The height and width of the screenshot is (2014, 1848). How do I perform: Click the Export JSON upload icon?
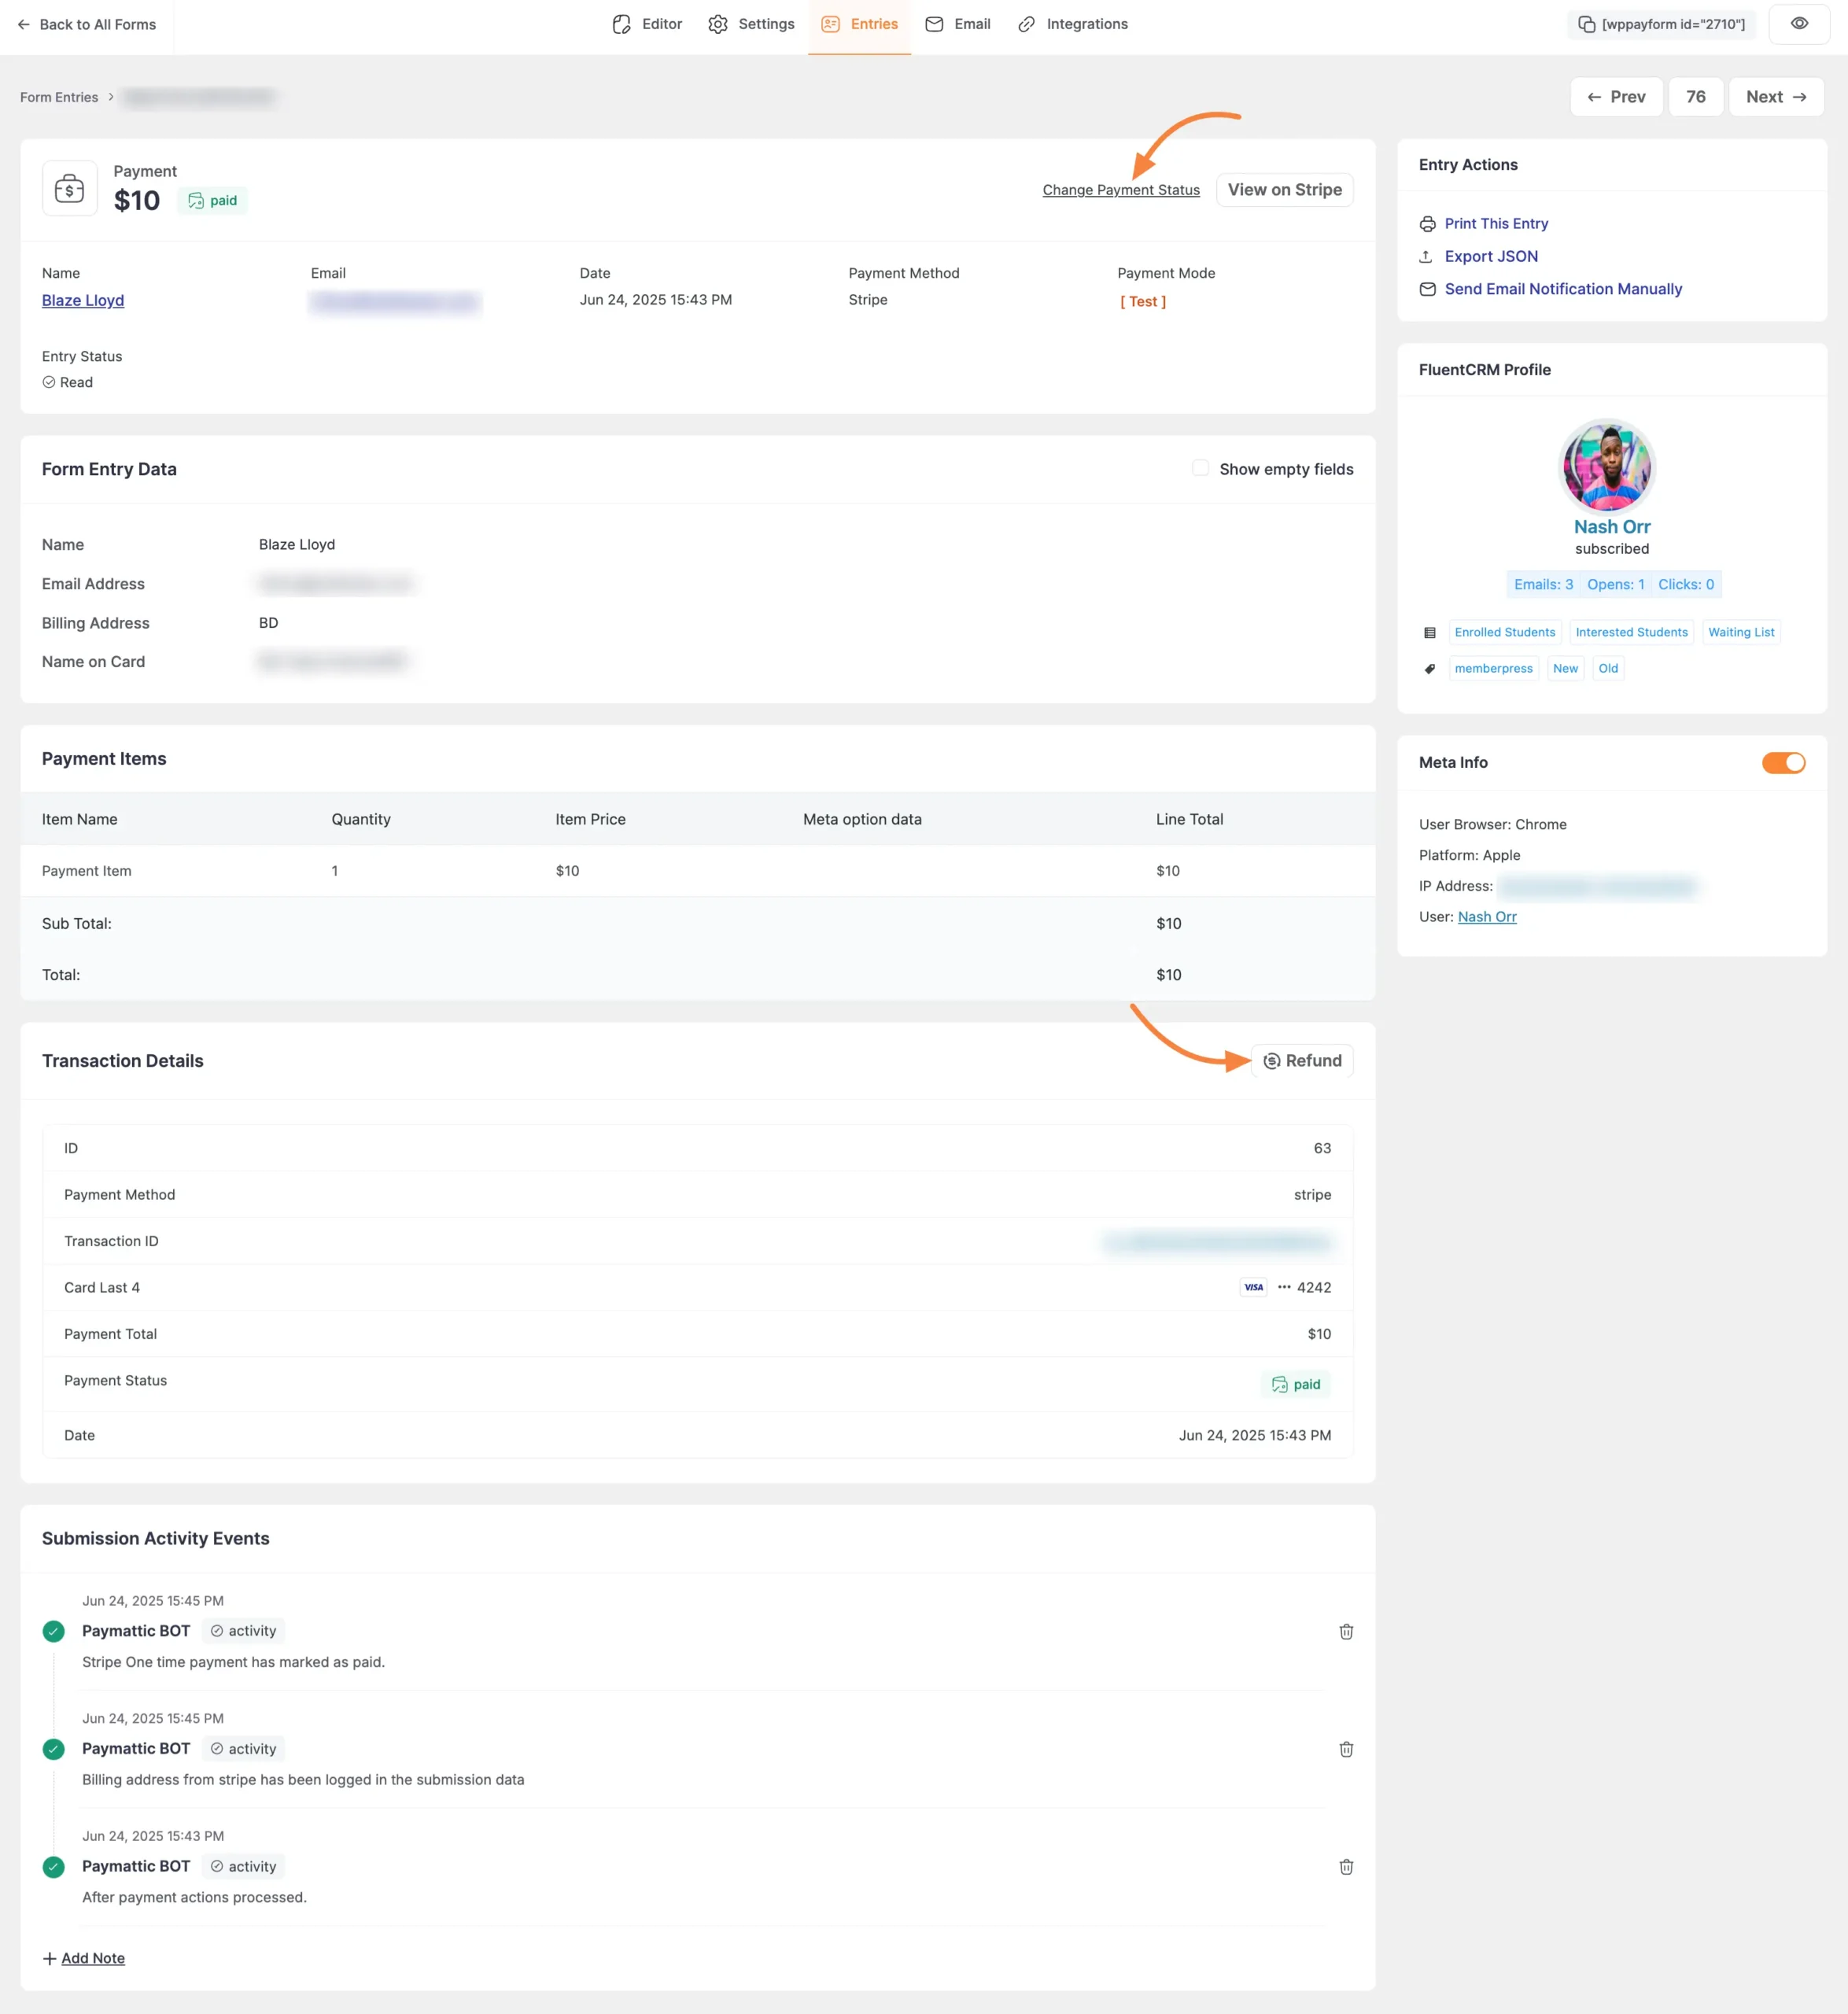(x=1427, y=257)
